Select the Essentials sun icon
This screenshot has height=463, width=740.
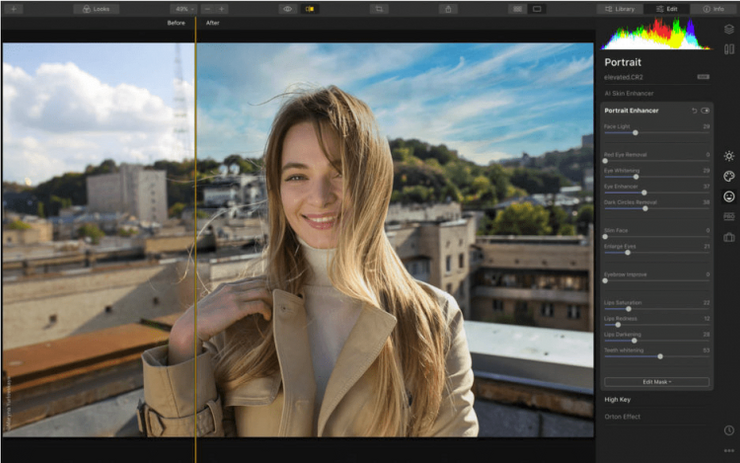(729, 156)
